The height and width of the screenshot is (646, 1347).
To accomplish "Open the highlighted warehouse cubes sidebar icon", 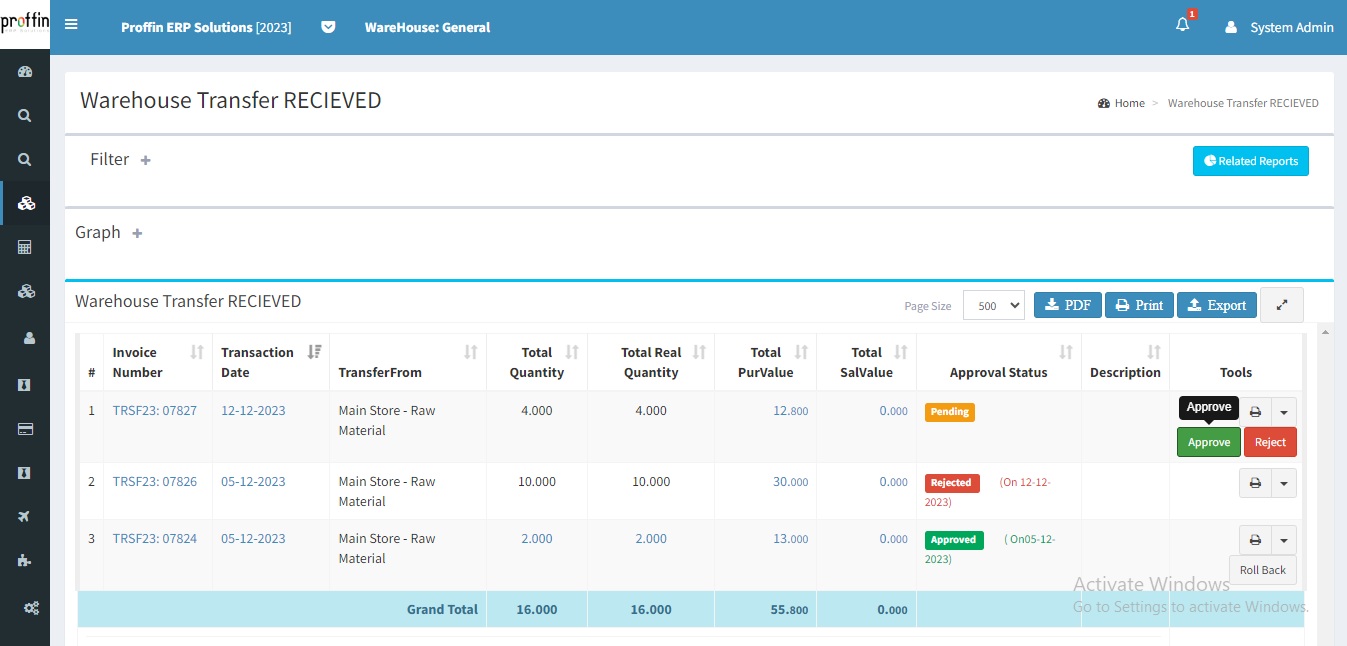I will (x=26, y=203).
